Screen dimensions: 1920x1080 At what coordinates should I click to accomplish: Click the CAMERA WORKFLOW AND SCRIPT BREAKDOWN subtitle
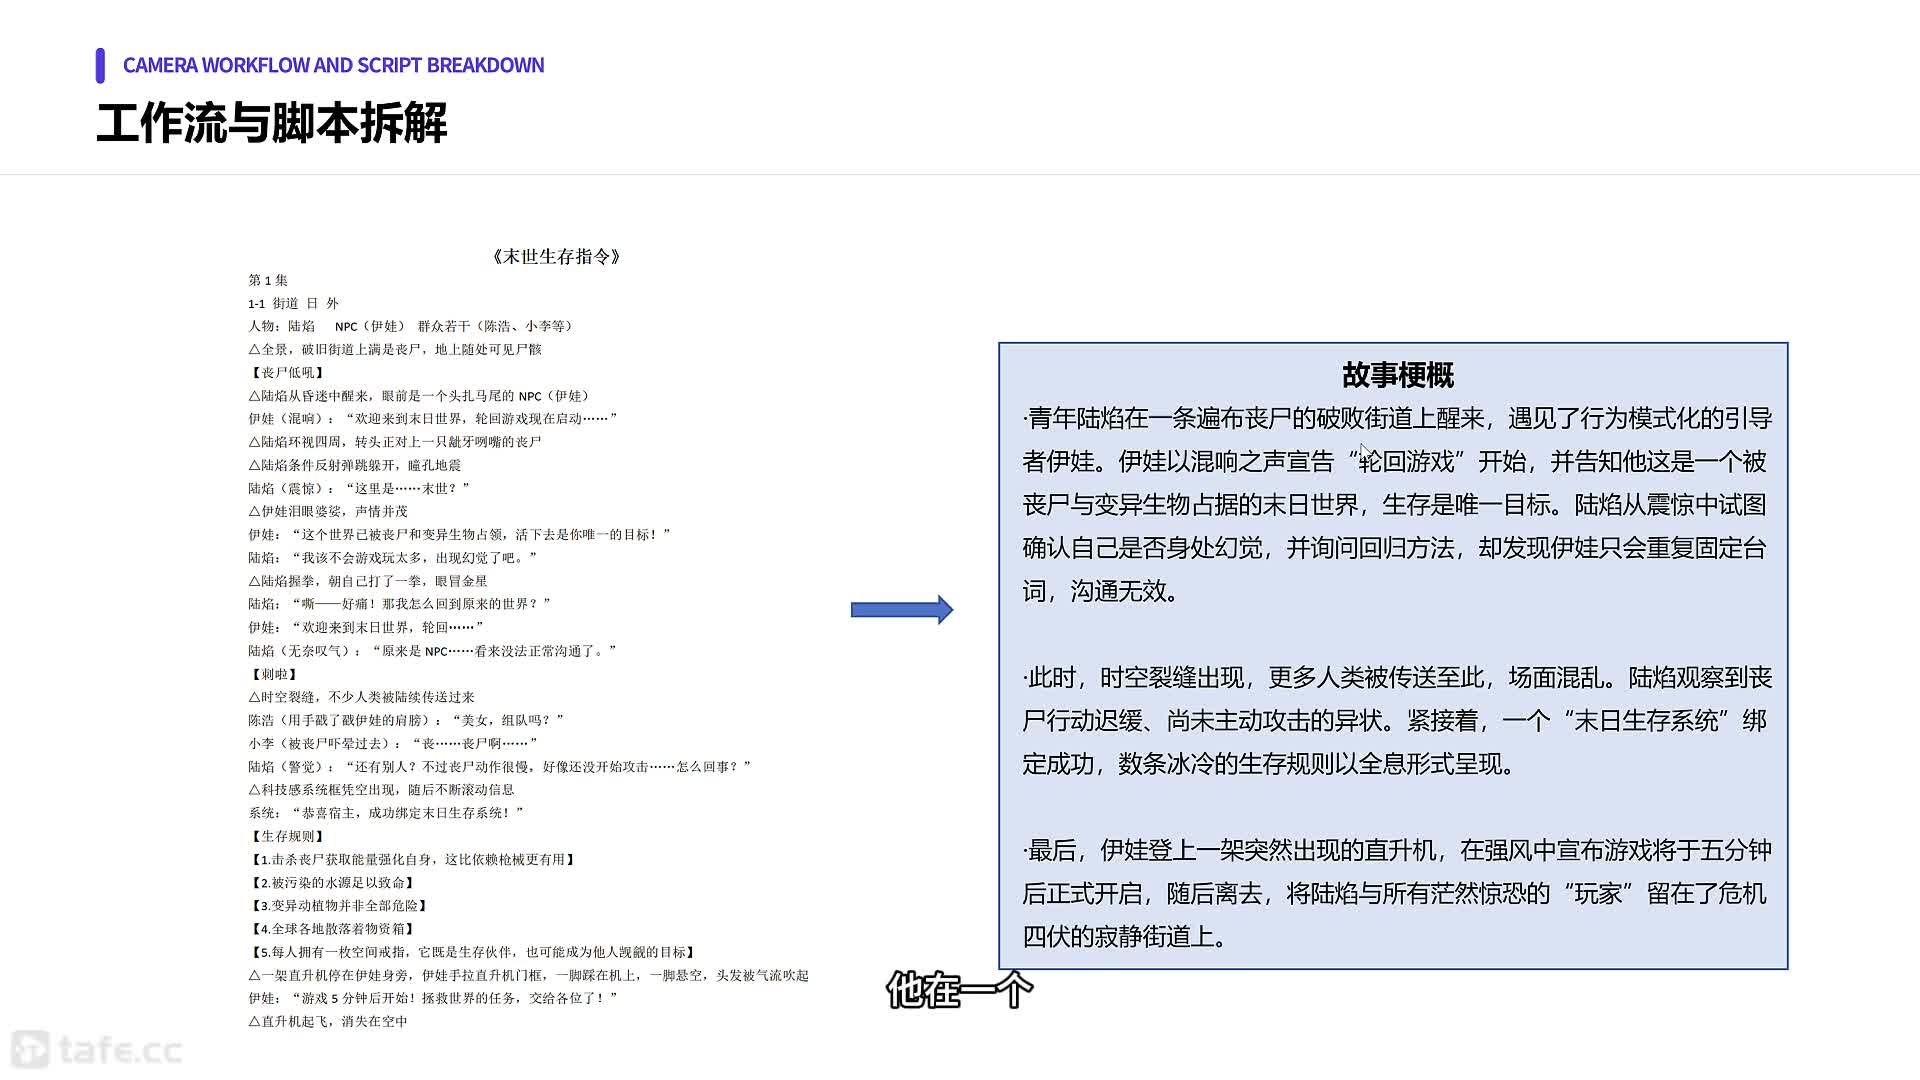click(333, 65)
